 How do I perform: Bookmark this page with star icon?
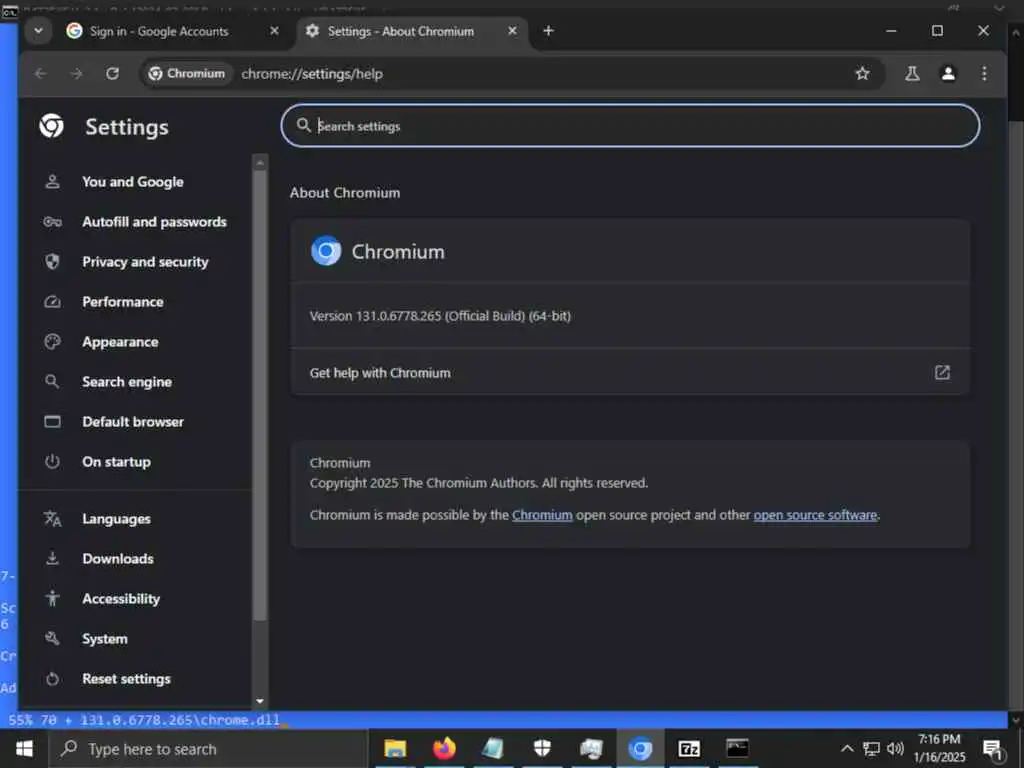863,73
